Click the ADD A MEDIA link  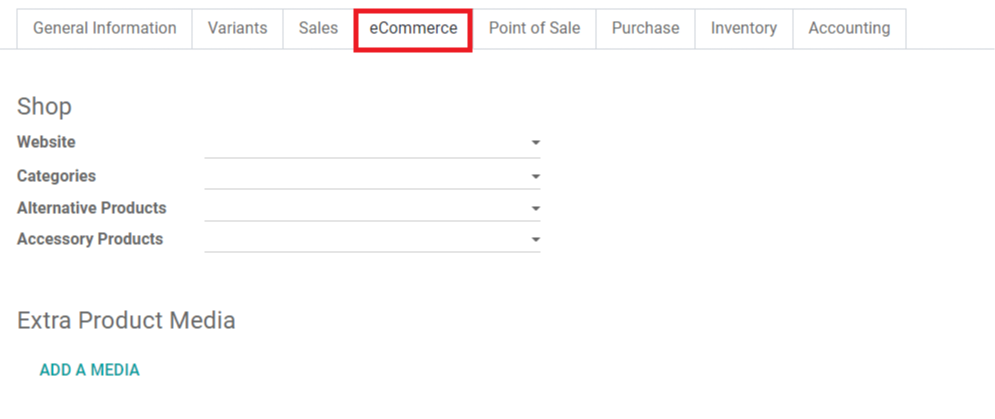[x=89, y=370]
